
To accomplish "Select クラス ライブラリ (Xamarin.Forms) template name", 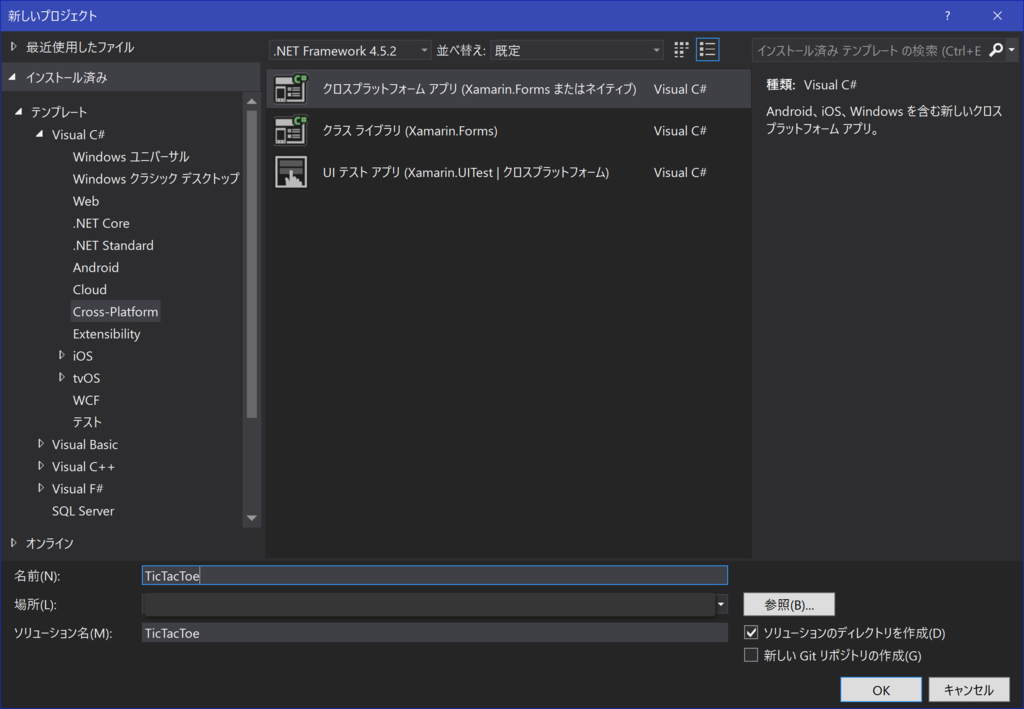I will 410,131.
